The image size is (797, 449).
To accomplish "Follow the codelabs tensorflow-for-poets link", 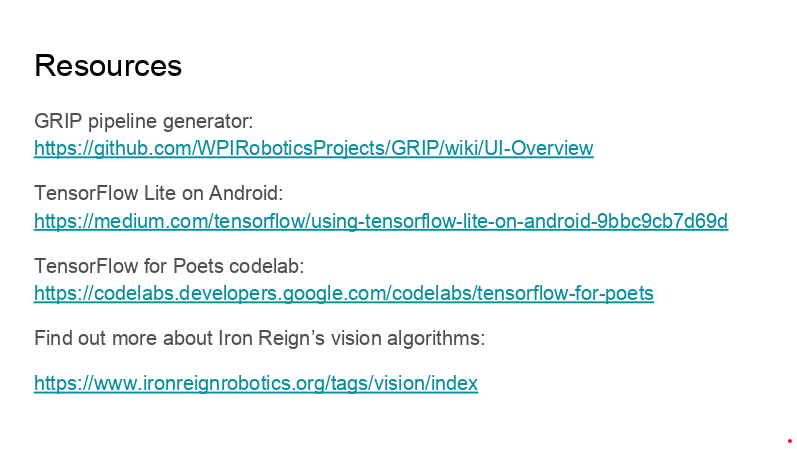I will [x=344, y=293].
